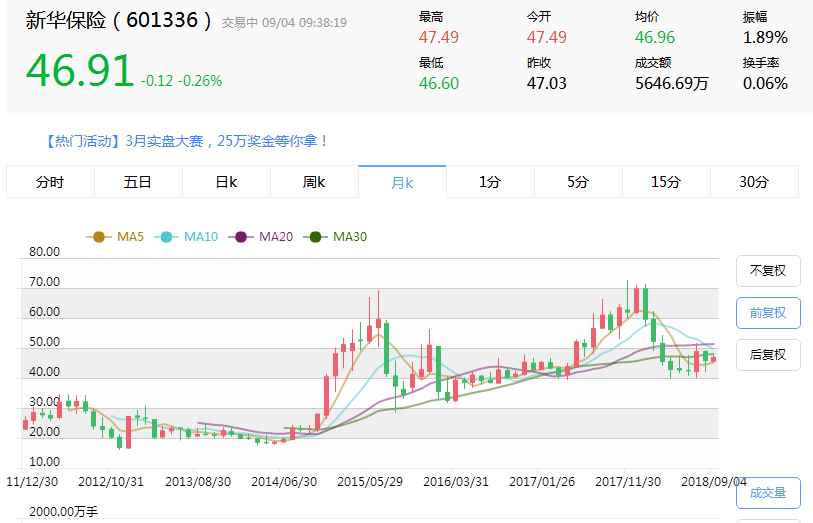Image resolution: width=813 pixels, height=523 pixels.
Task: Switch to the 1分 minute chart tab
Action: (490, 182)
